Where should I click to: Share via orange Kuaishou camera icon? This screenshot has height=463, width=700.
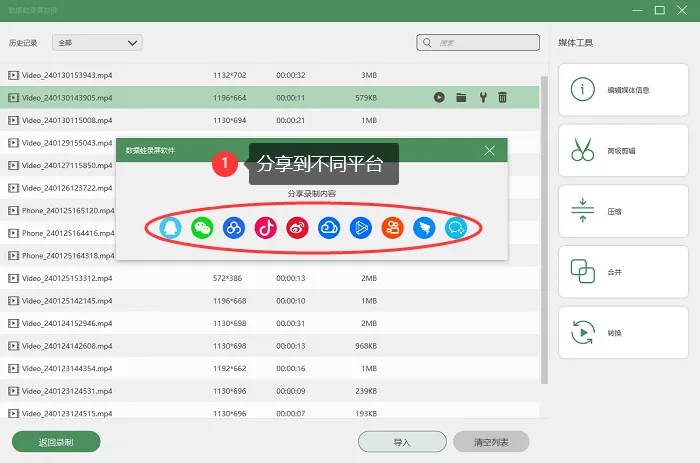pos(392,228)
